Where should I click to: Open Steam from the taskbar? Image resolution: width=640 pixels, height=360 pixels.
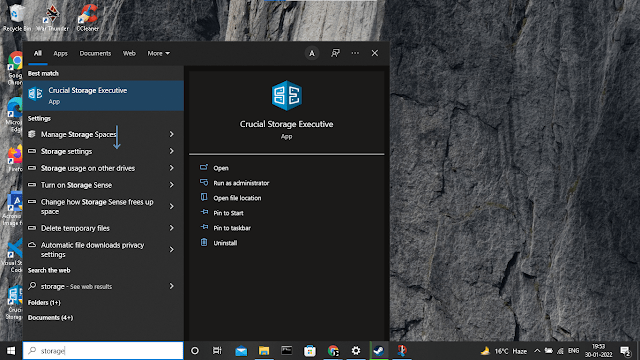pyautogui.click(x=379, y=351)
